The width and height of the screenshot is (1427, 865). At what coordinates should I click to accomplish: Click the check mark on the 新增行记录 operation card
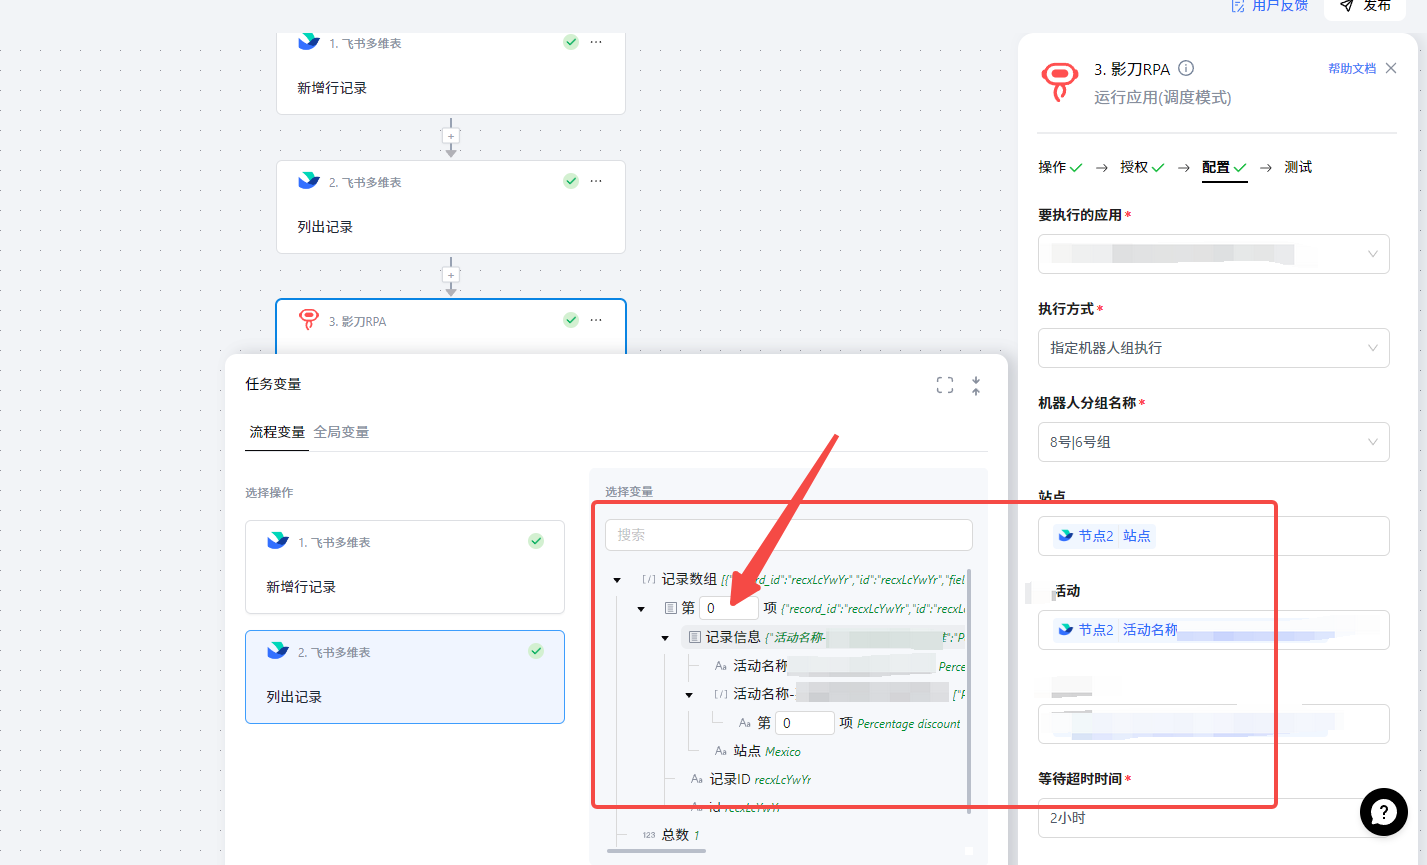tap(536, 541)
